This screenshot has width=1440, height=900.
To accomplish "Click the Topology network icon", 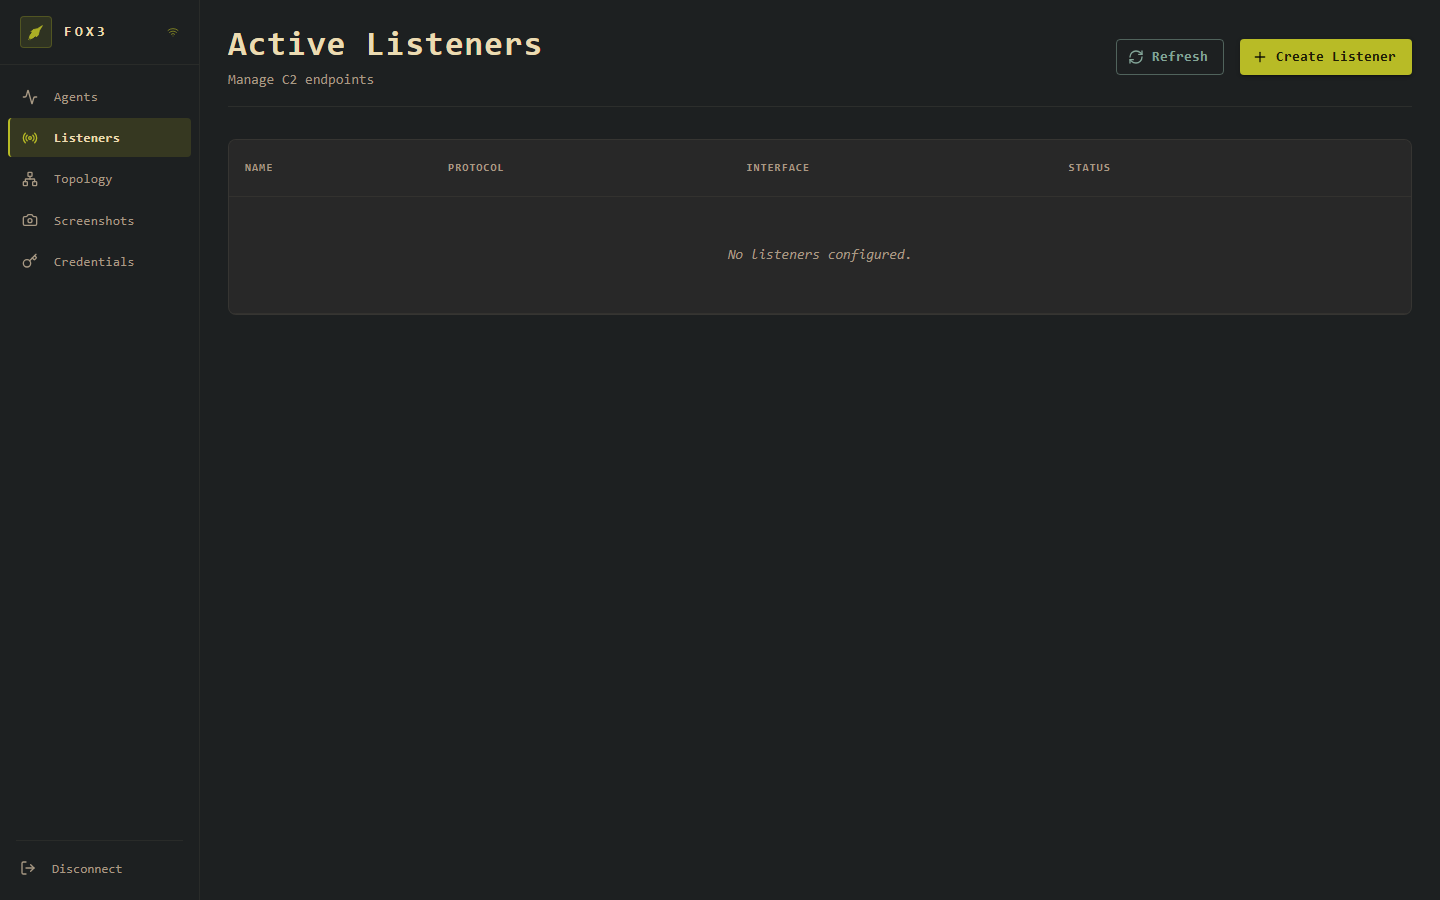I will [x=30, y=179].
